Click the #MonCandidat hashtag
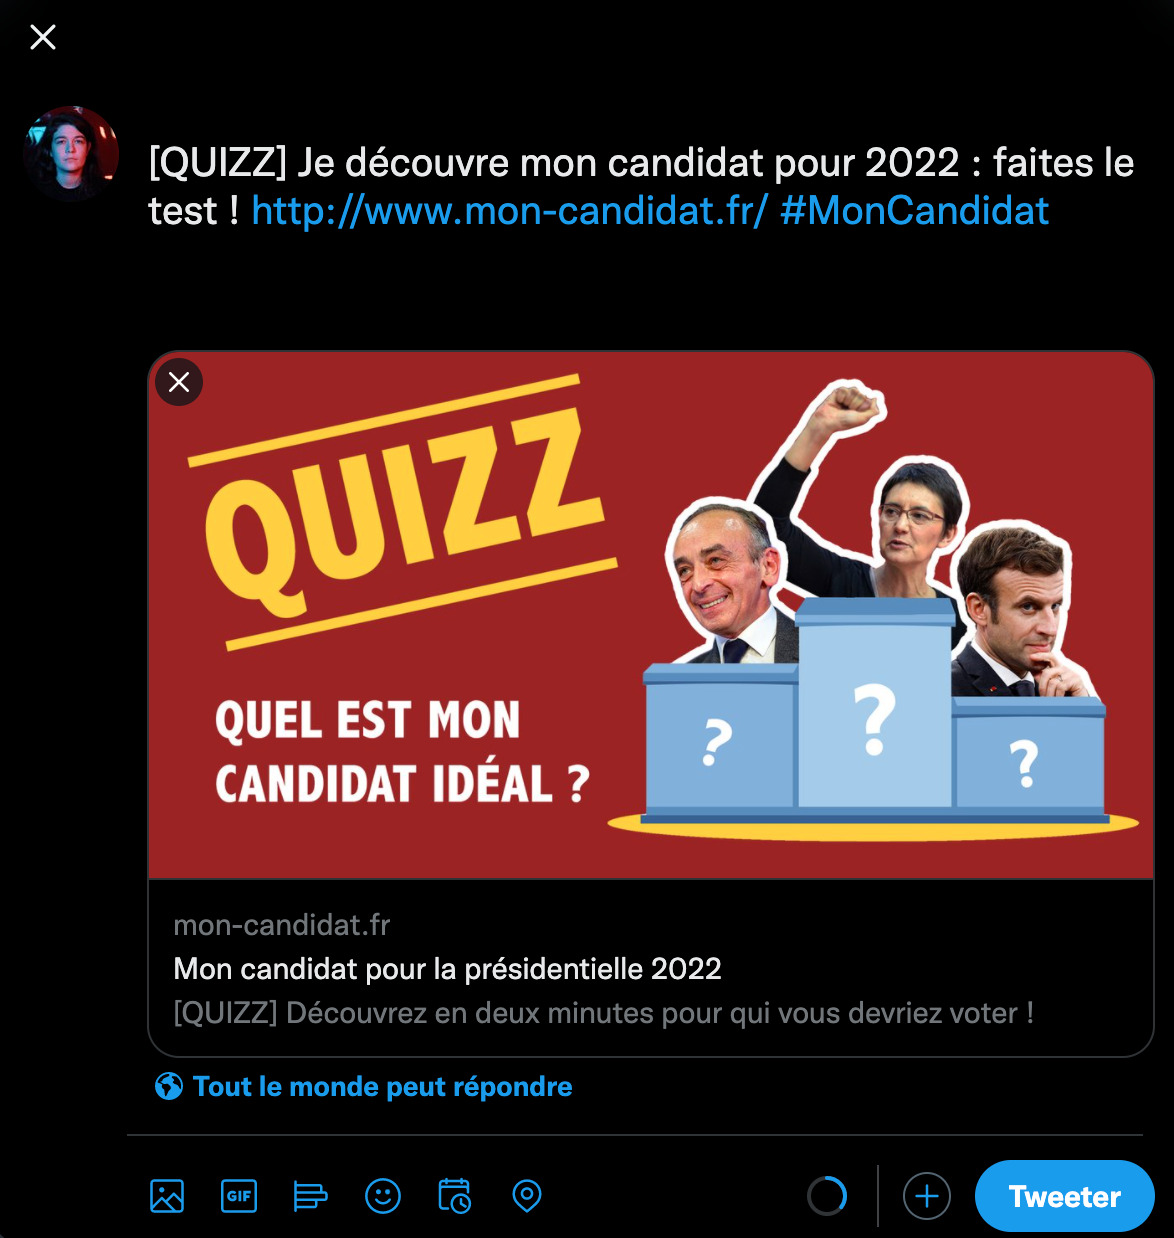1174x1238 pixels. [x=915, y=211]
